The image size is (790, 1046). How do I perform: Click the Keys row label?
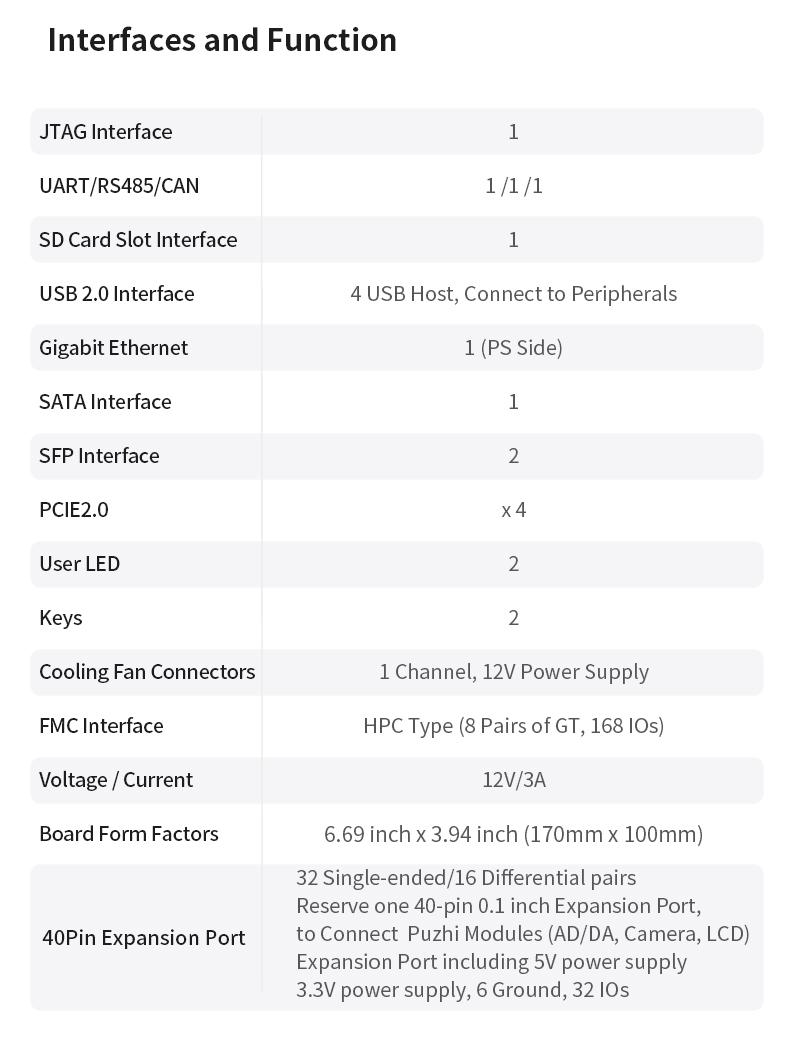(60, 618)
